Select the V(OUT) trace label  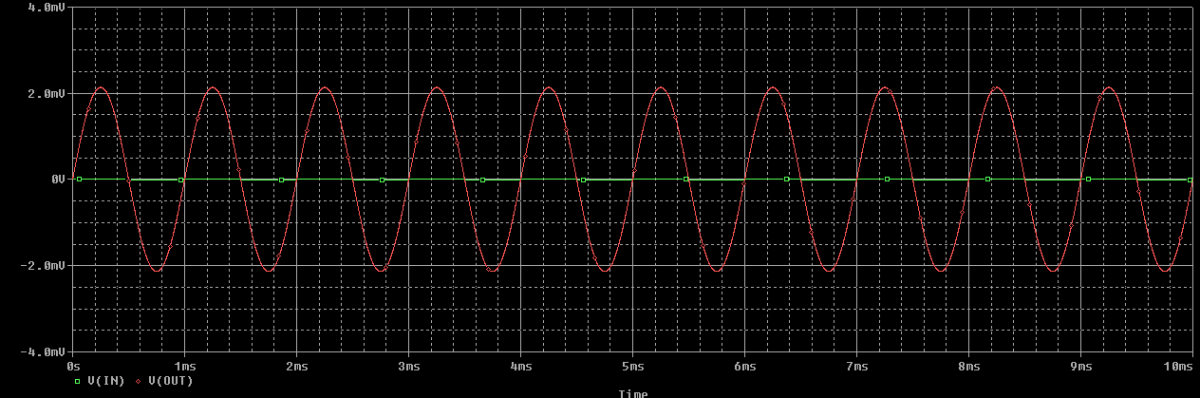tap(170, 381)
